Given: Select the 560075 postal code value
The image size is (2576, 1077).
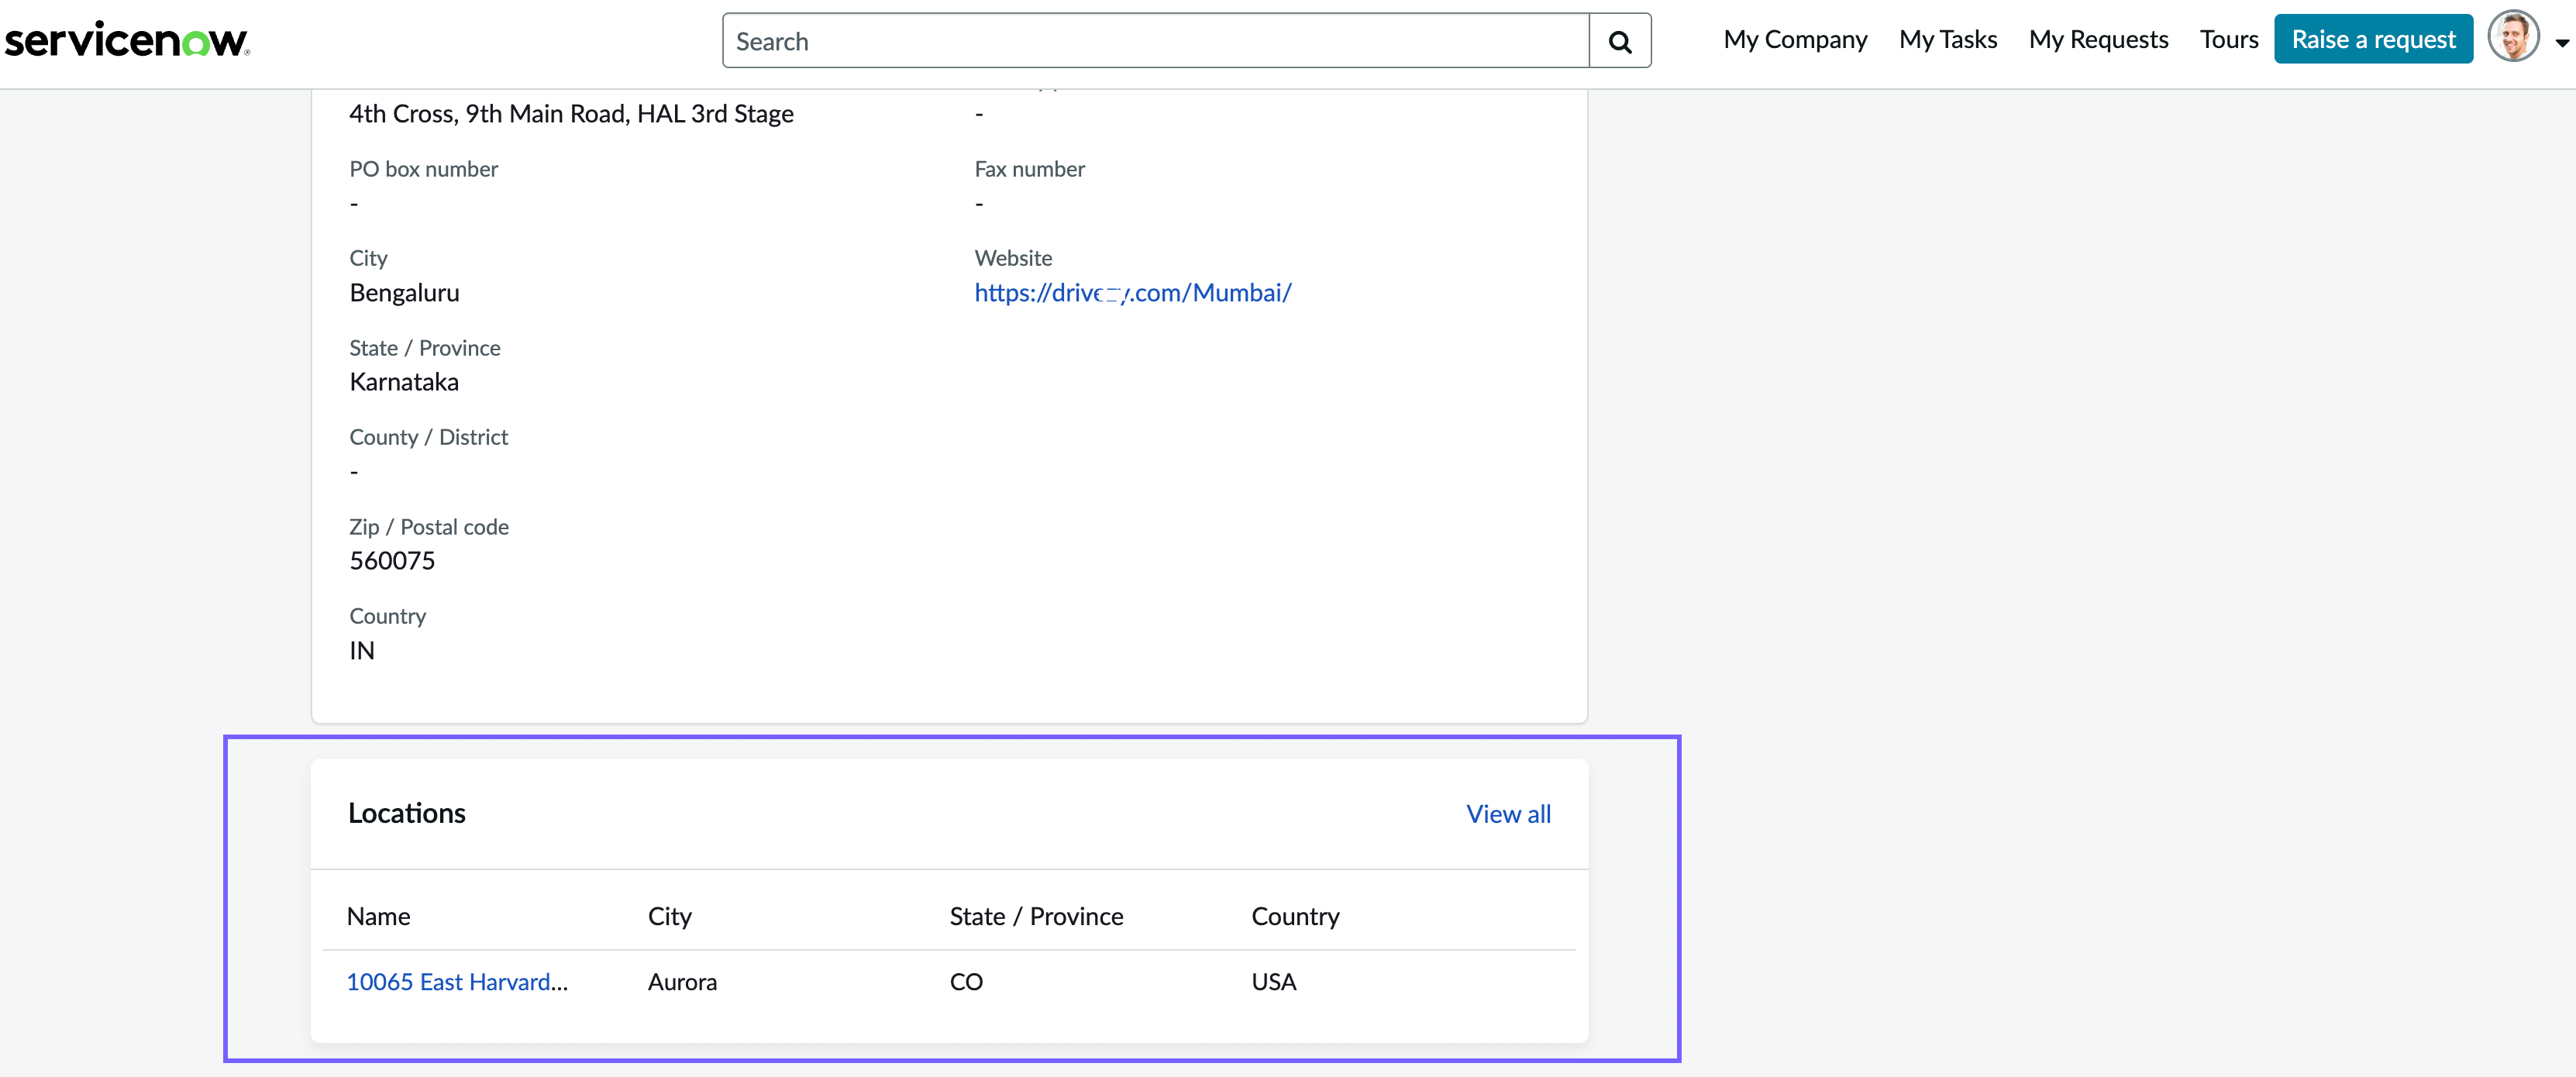Looking at the screenshot, I should 392,561.
